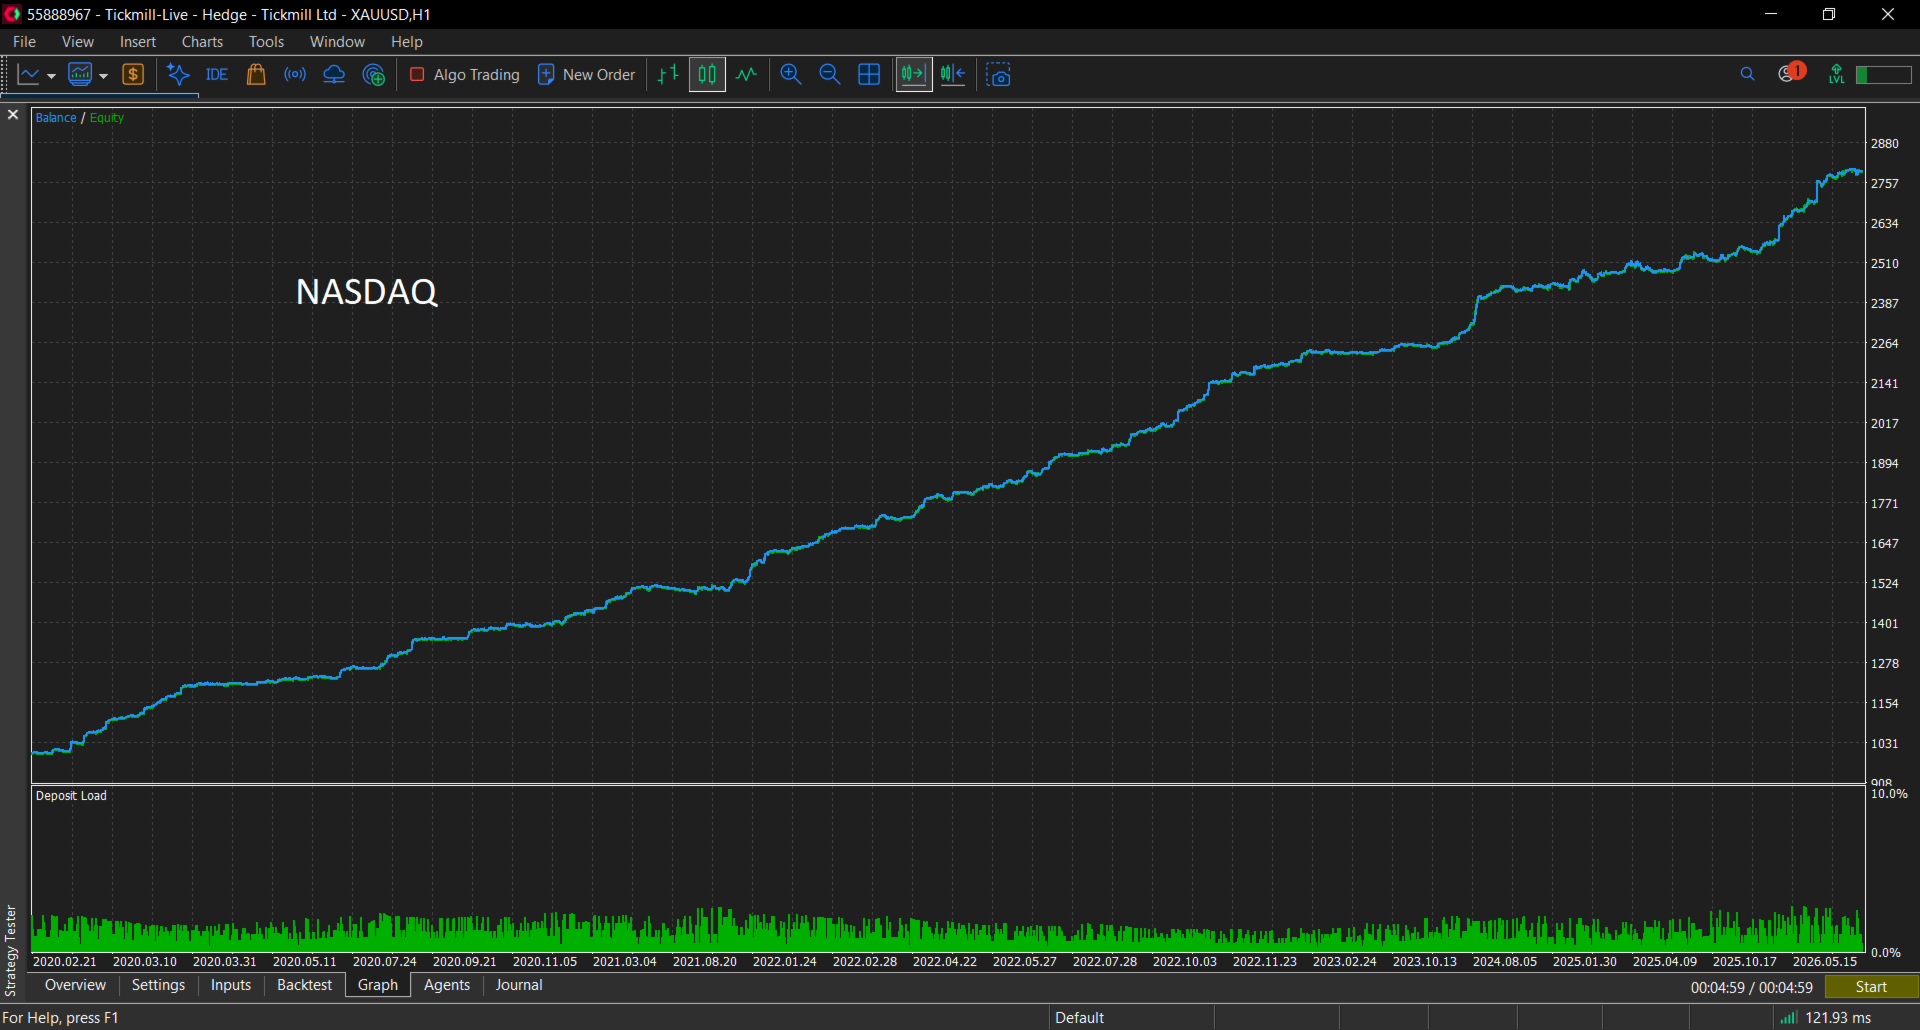Open the Market shopping bag icon

(256, 75)
